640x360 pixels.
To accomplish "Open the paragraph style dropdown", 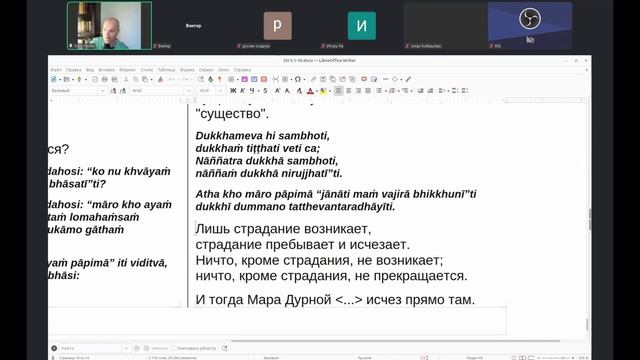I will coord(103,91).
